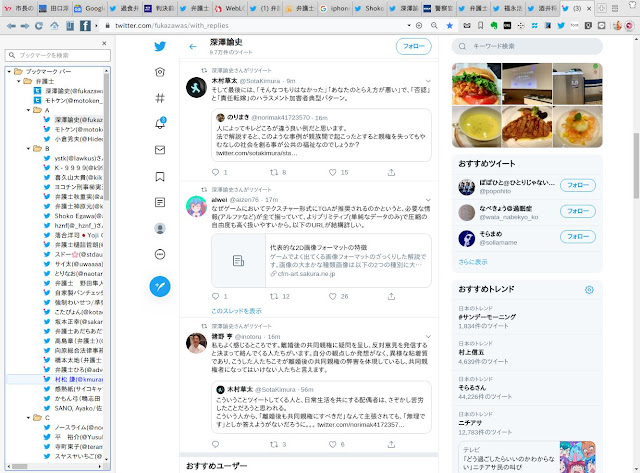Click the magnifier zoom icon in address bar
The height and width of the screenshot is (473, 640).
[434, 25]
